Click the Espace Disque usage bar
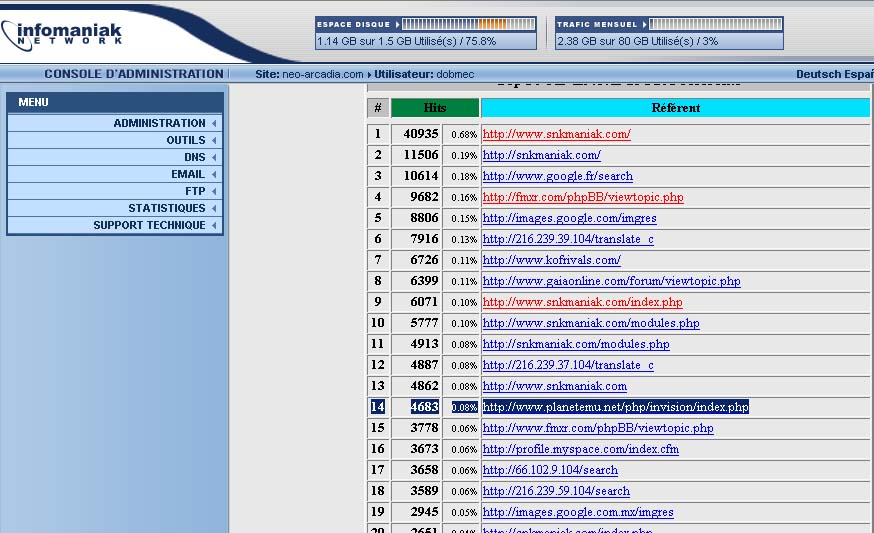Viewport: 874px width, 533px height. coord(468,24)
